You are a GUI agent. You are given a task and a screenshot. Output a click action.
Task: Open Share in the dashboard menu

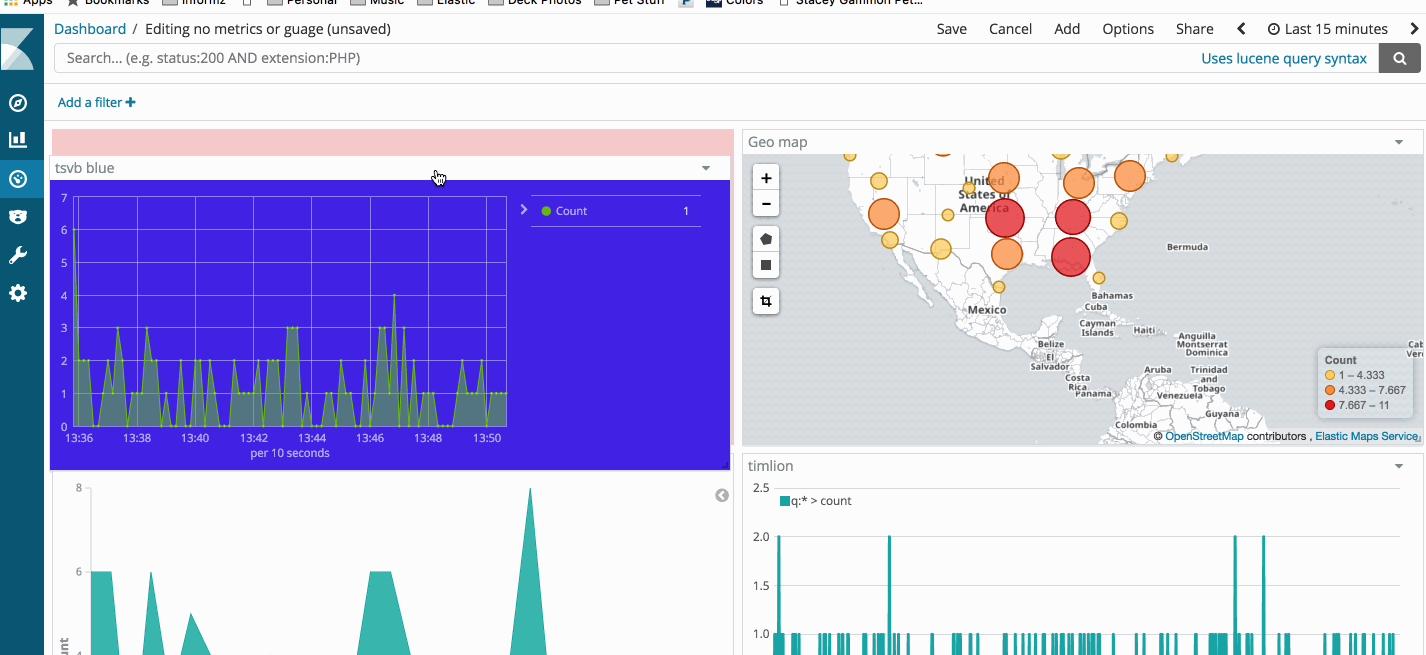pyautogui.click(x=1194, y=29)
